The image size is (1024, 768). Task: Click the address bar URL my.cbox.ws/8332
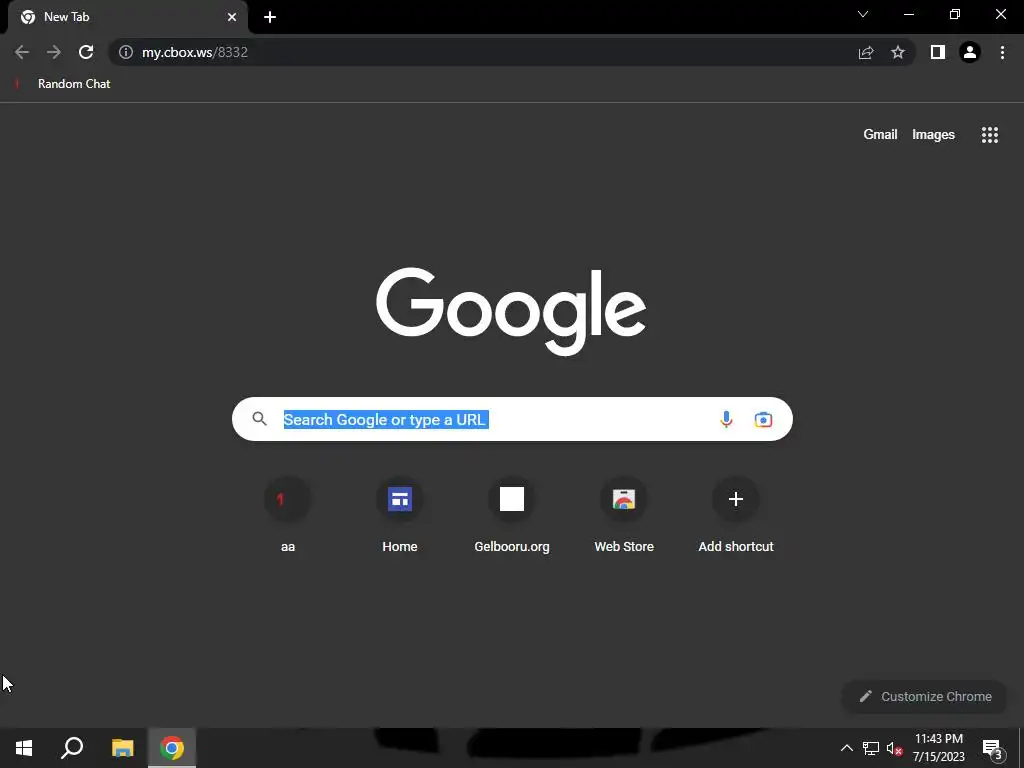195,52
